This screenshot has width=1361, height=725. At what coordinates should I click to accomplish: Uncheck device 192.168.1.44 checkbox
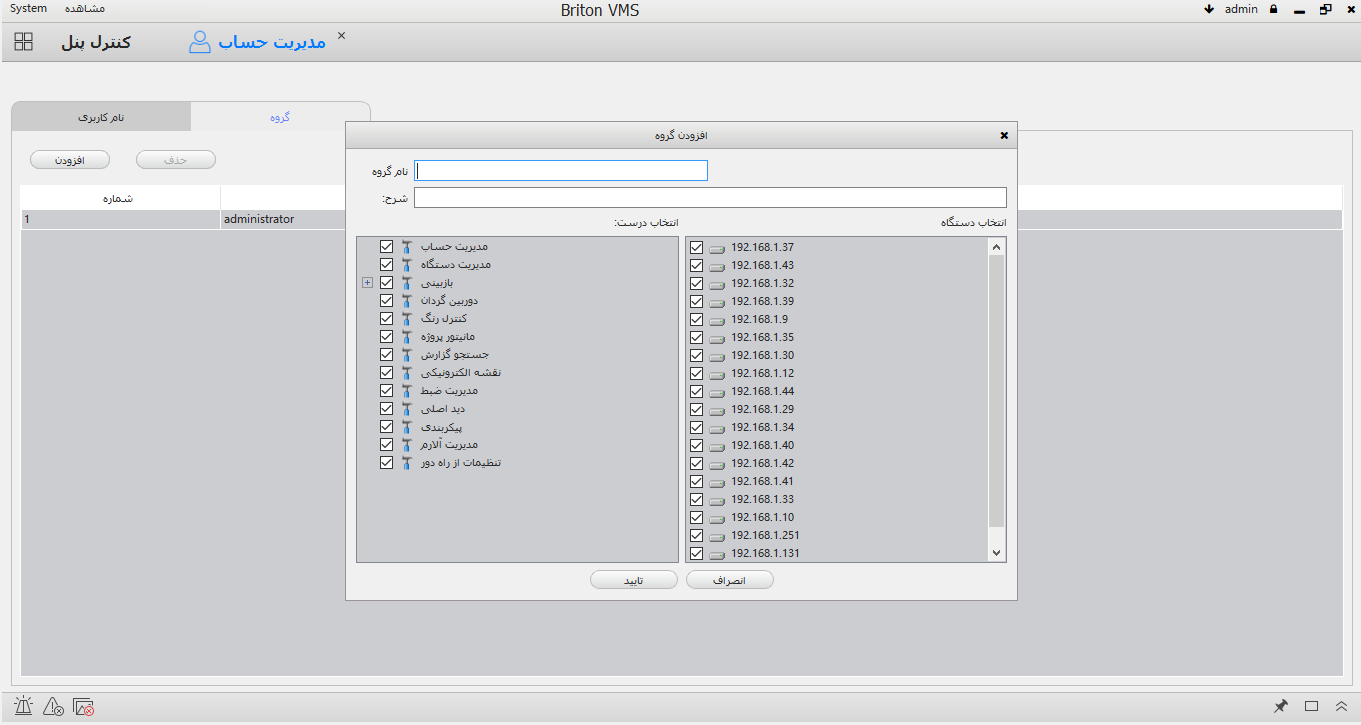coord(697,391)
